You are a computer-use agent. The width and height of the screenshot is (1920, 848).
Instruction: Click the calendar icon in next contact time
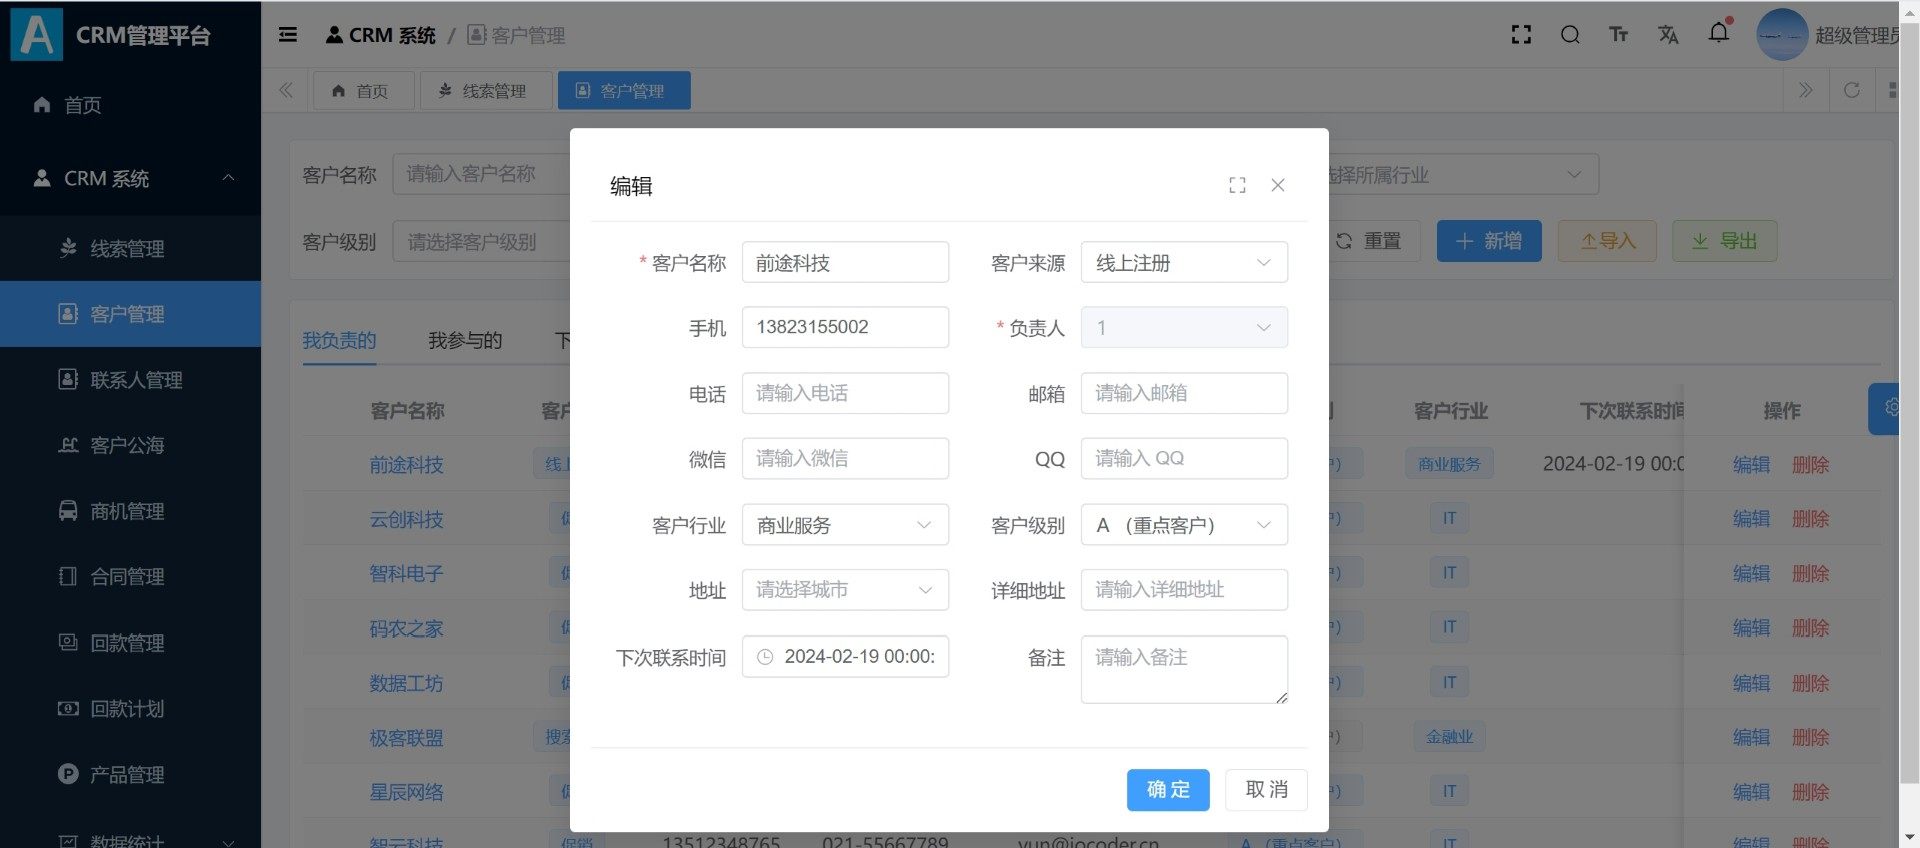point(765,657)
